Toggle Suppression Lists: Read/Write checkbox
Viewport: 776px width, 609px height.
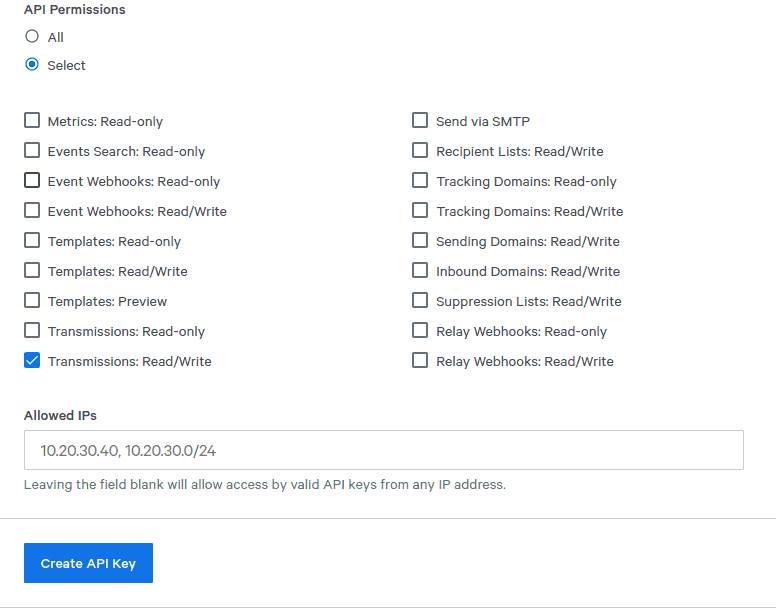(x=420, y=300)
